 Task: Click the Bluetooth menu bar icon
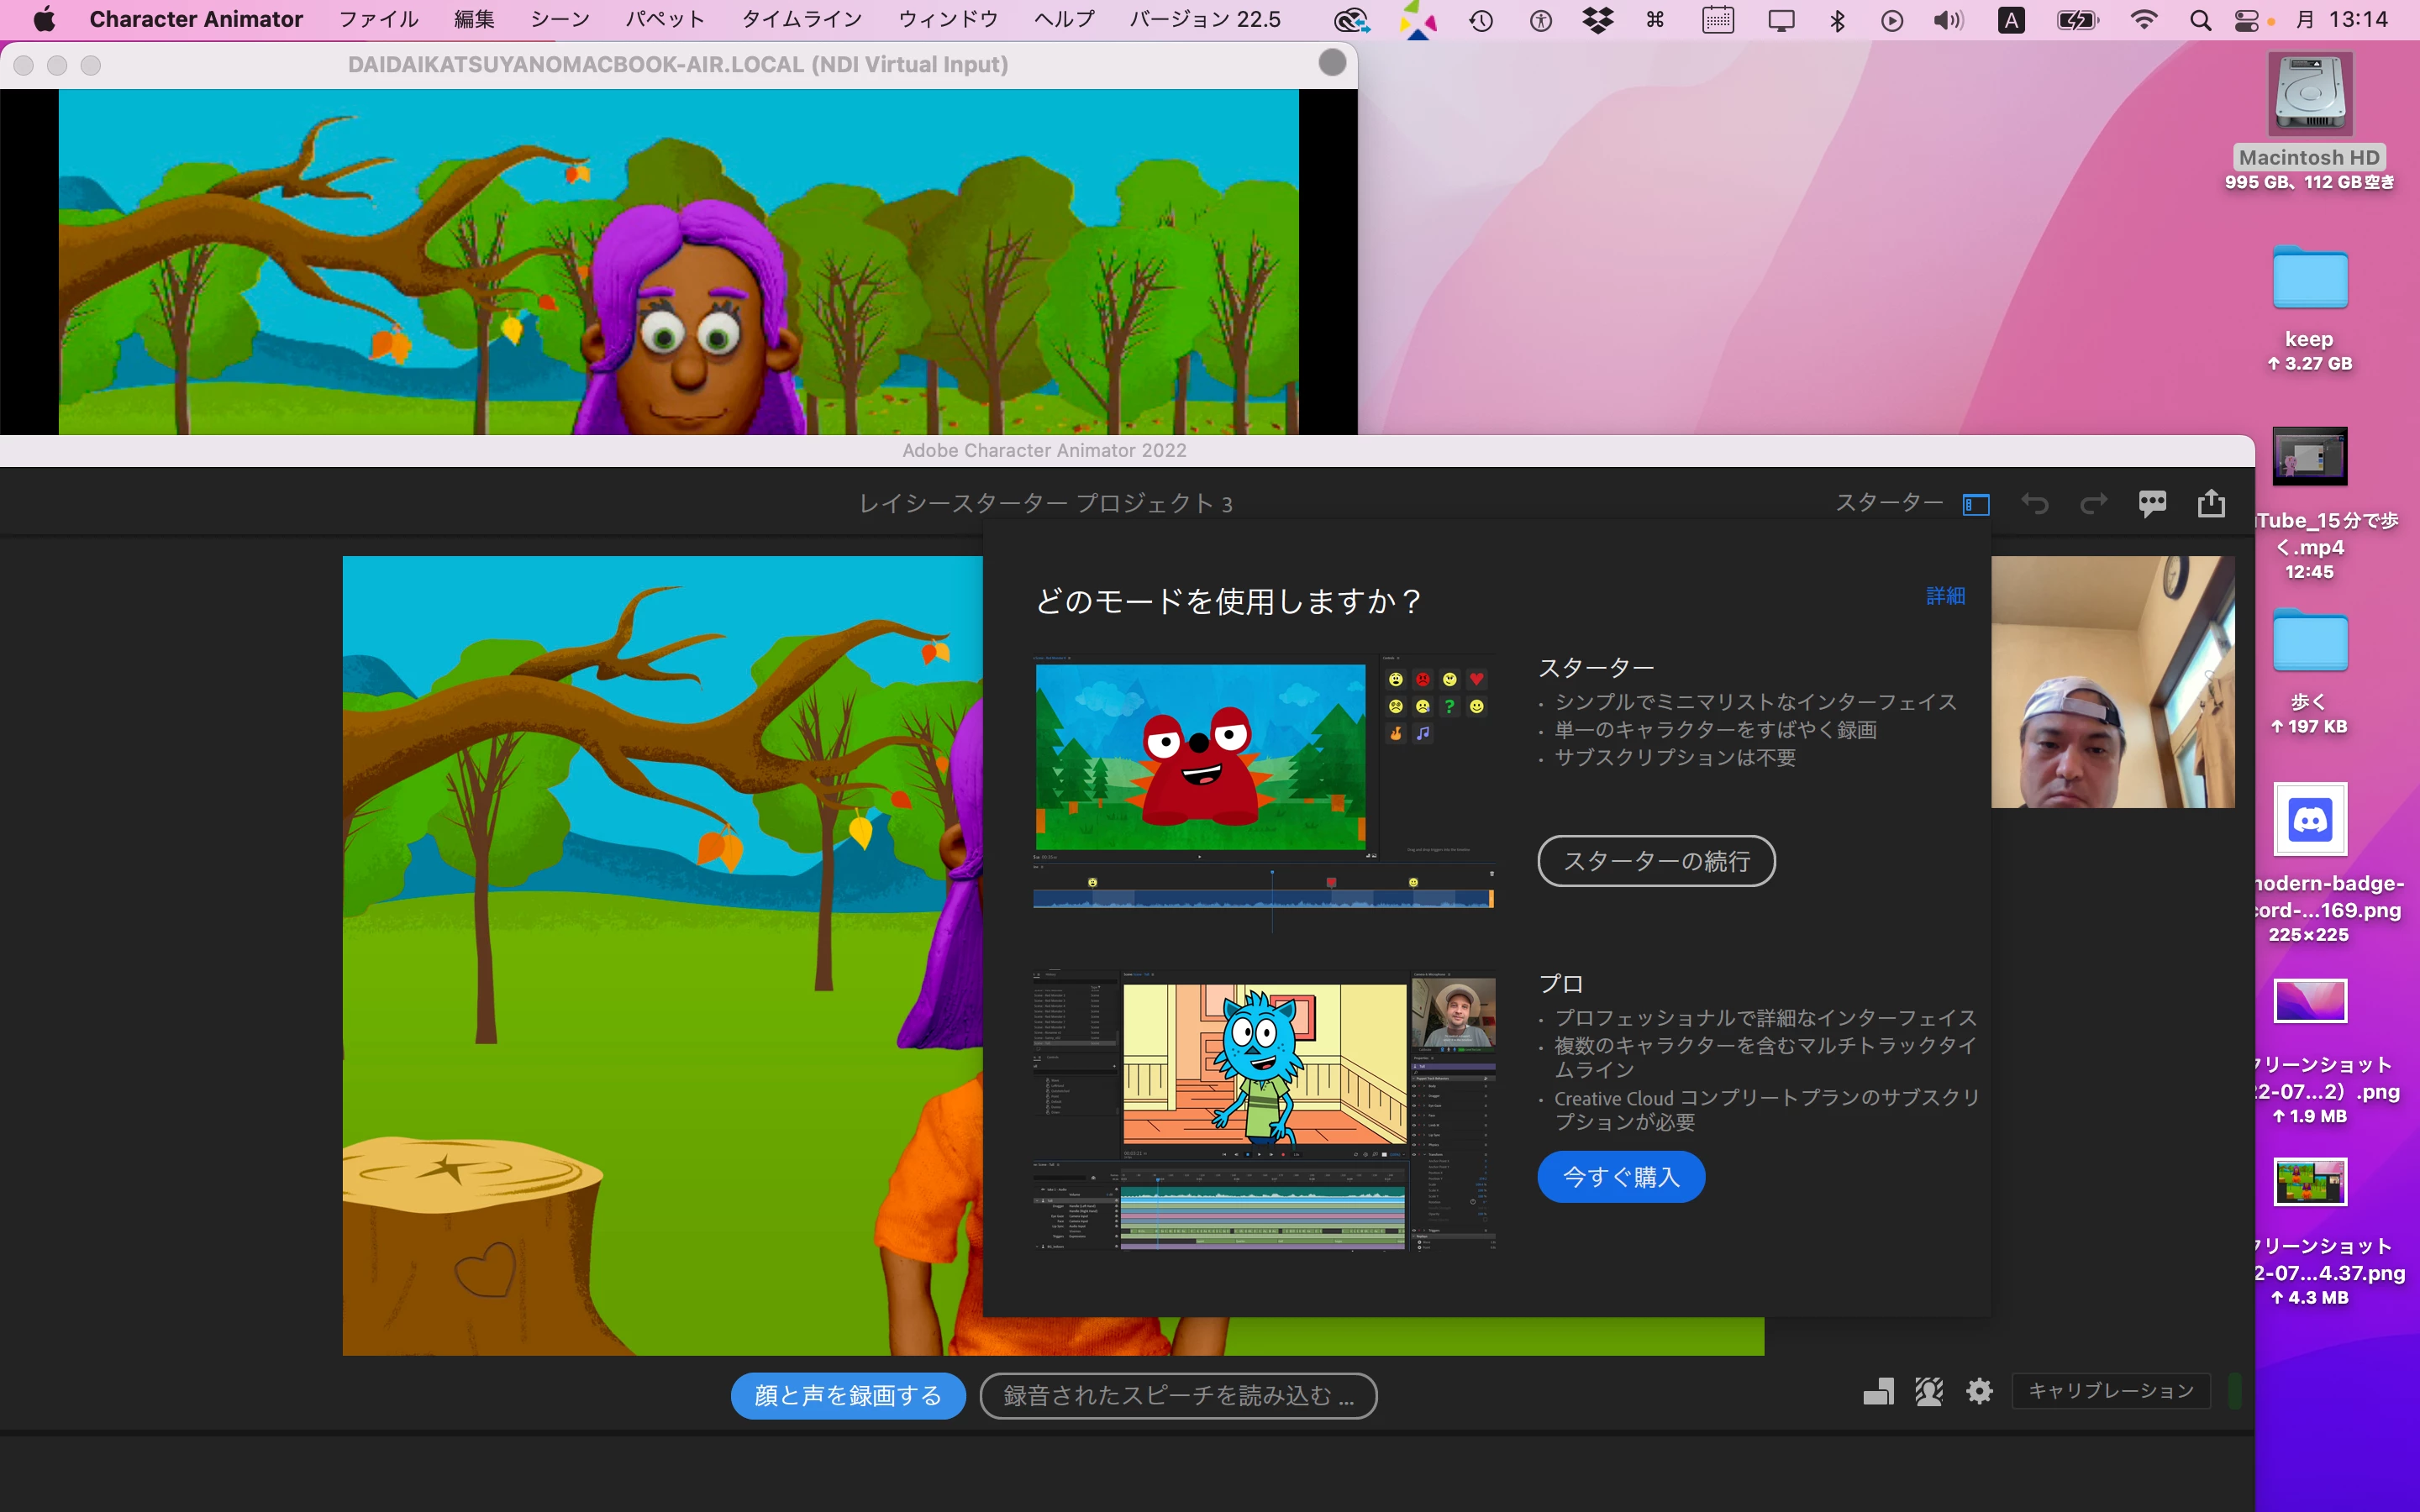tap(1837, 20)
